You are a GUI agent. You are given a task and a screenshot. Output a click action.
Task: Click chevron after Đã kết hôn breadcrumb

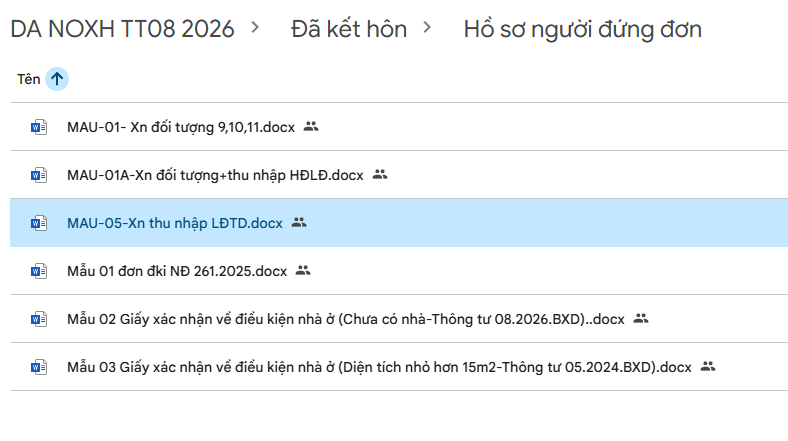click(428, 28)
